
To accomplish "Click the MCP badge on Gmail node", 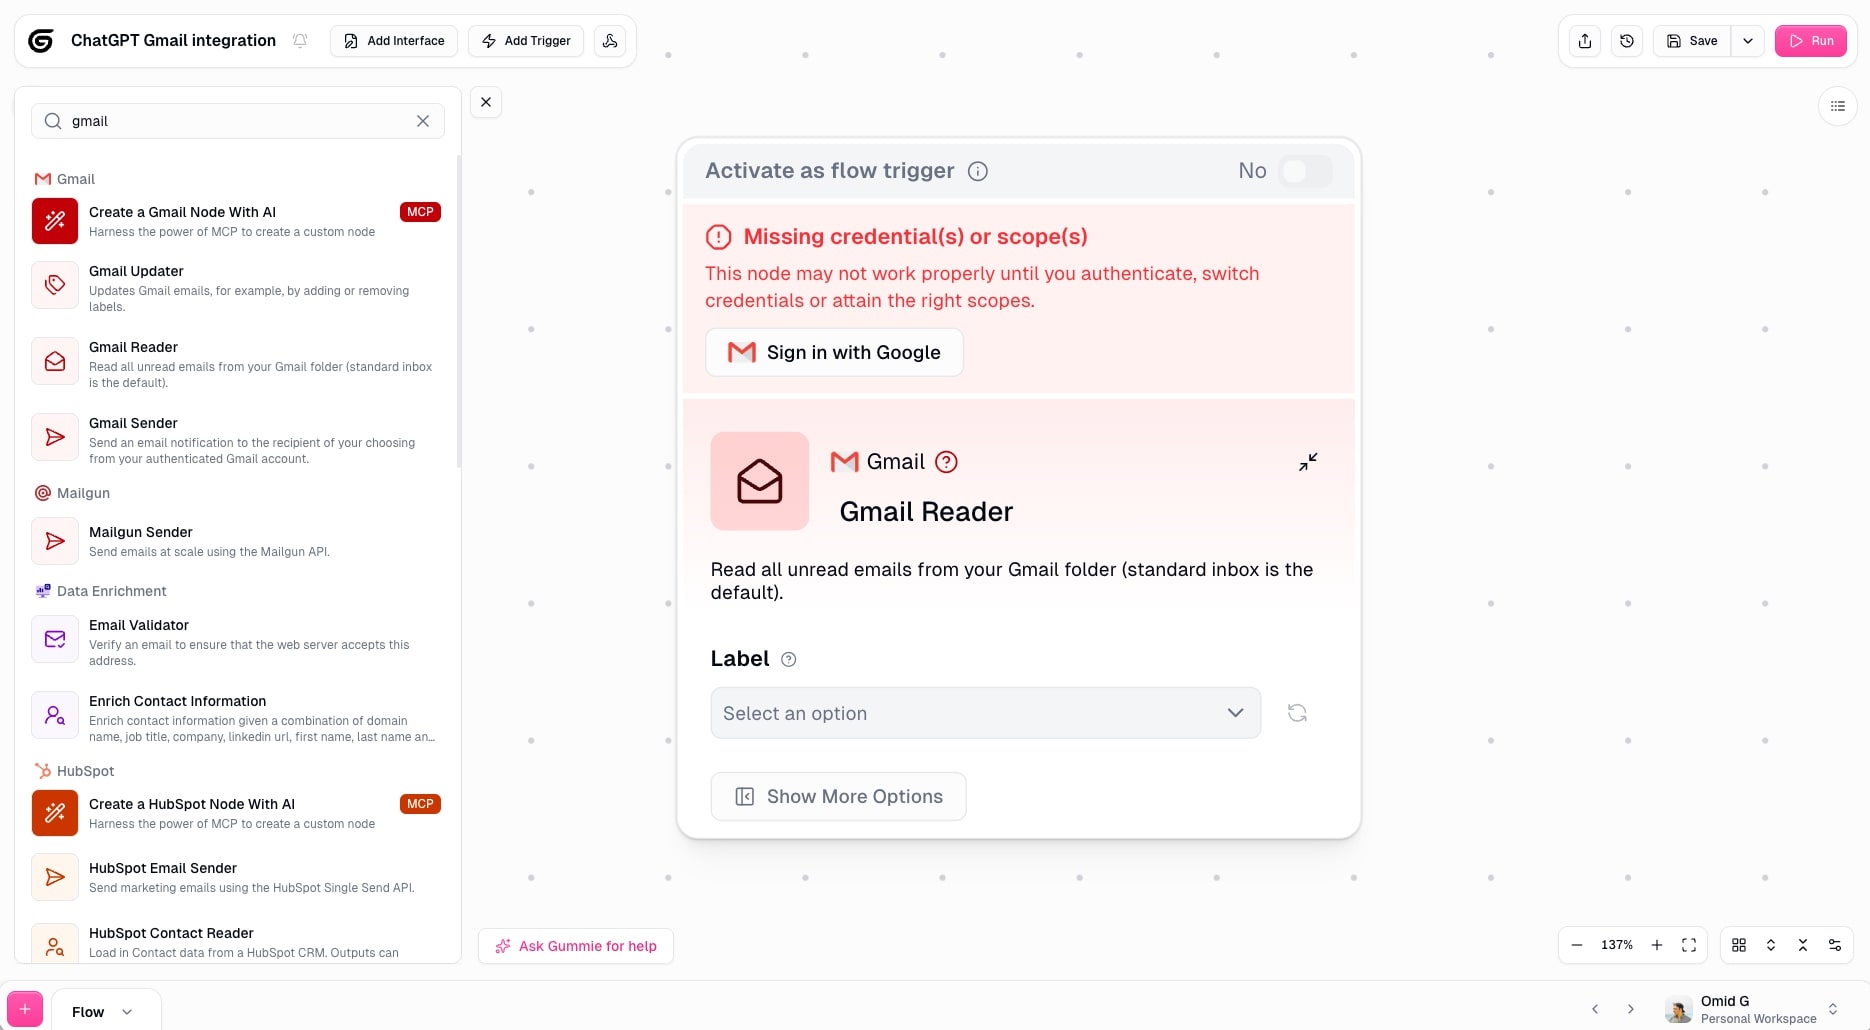I will (x=421, y=212).
